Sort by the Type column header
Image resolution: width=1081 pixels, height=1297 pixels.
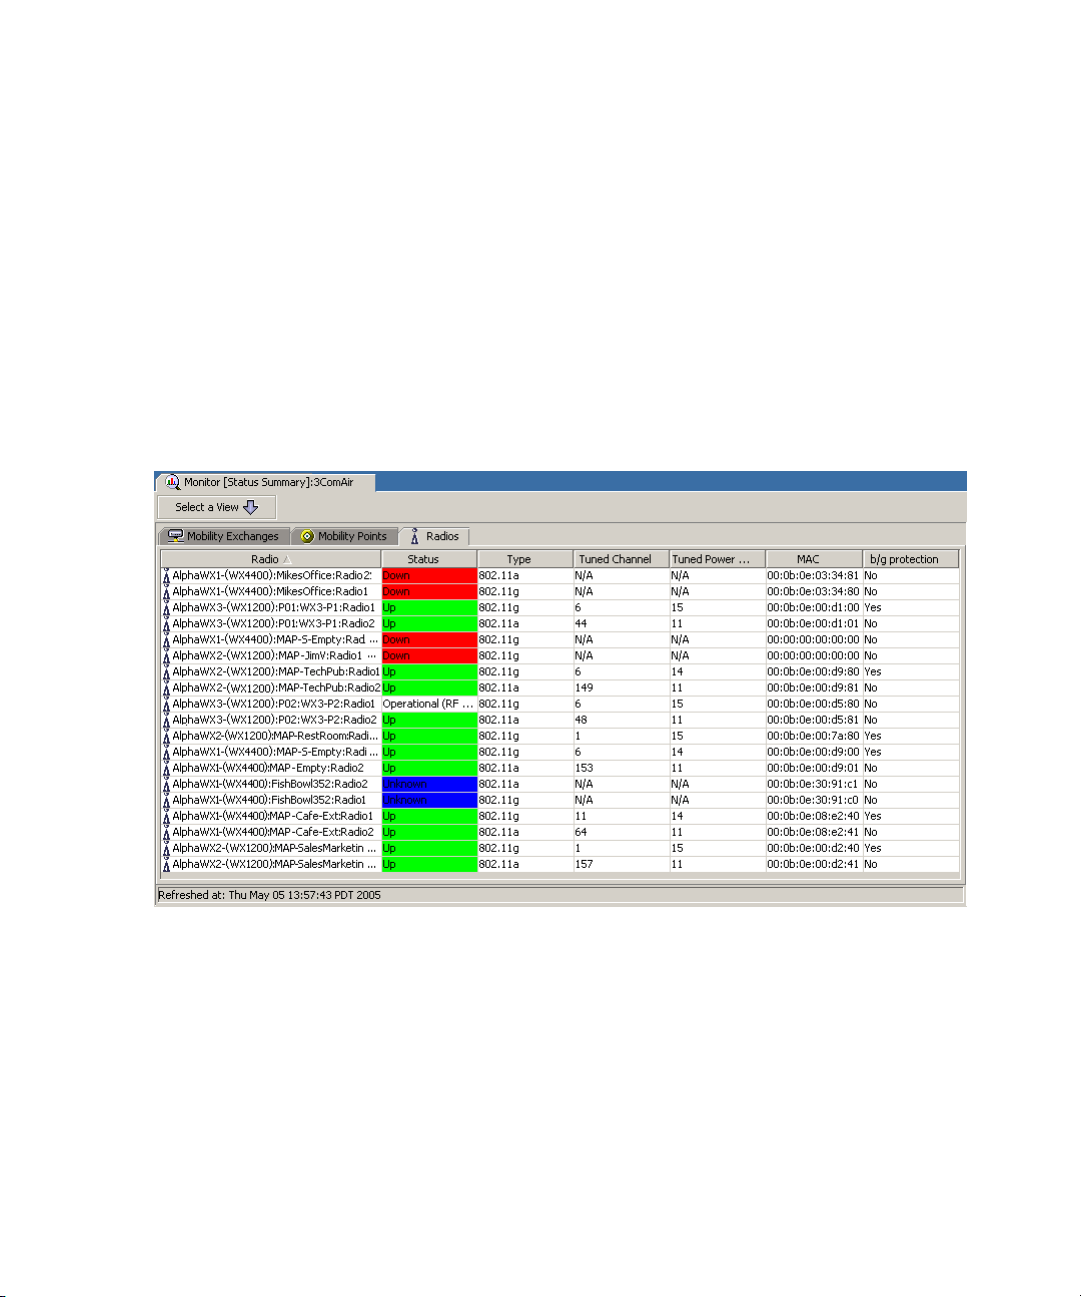click(x=525, y=559)
